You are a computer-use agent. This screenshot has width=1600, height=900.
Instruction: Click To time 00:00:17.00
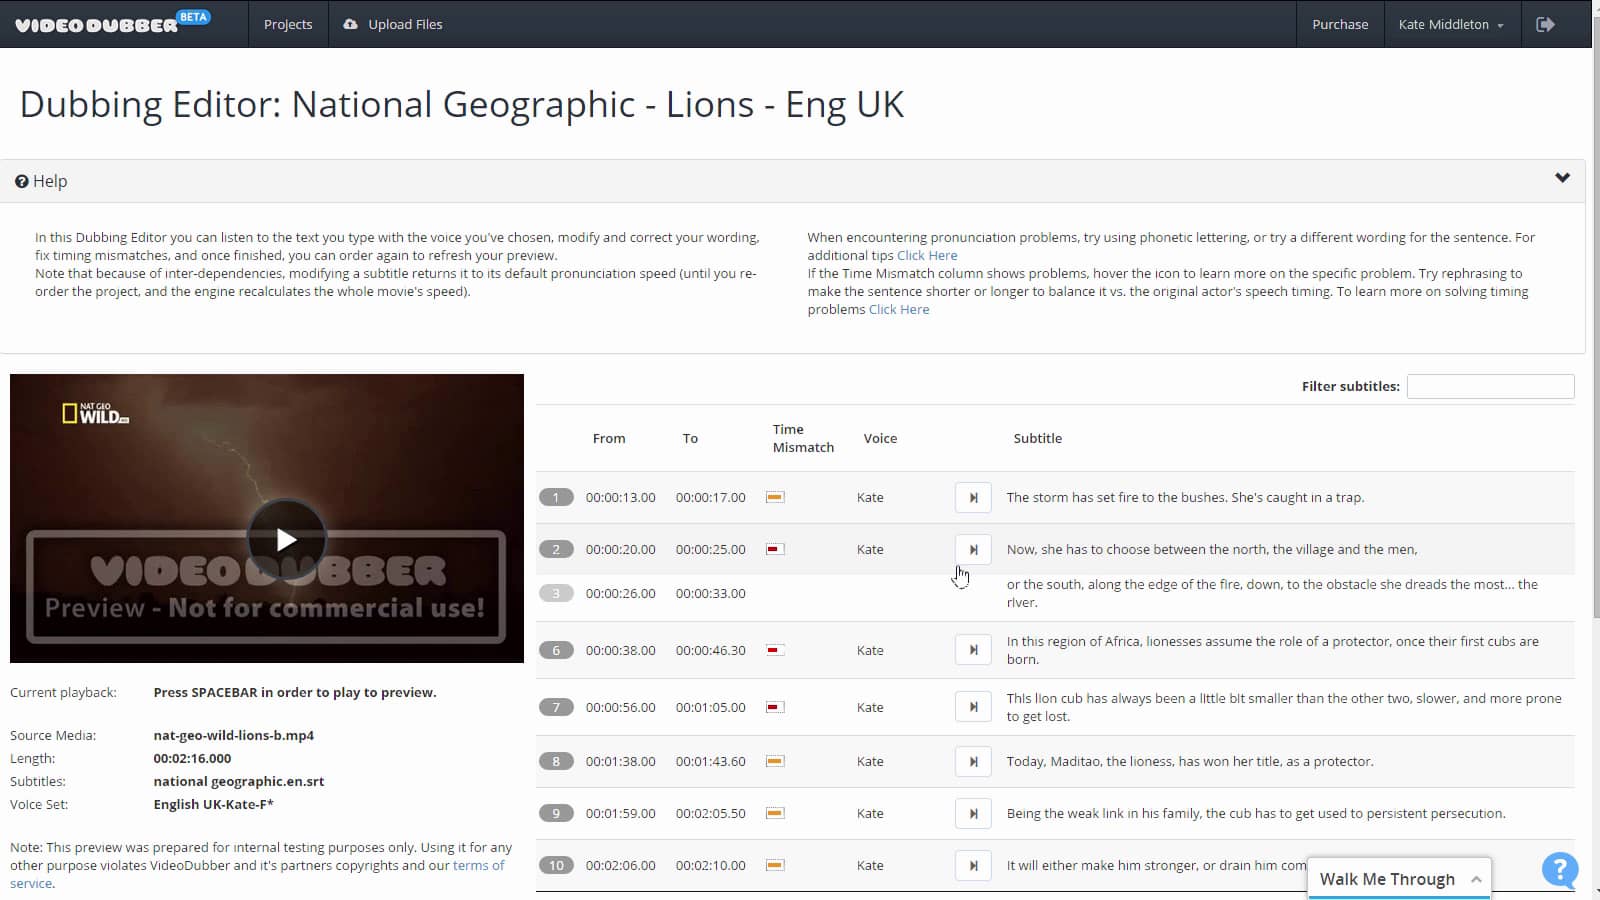(711, 497)
